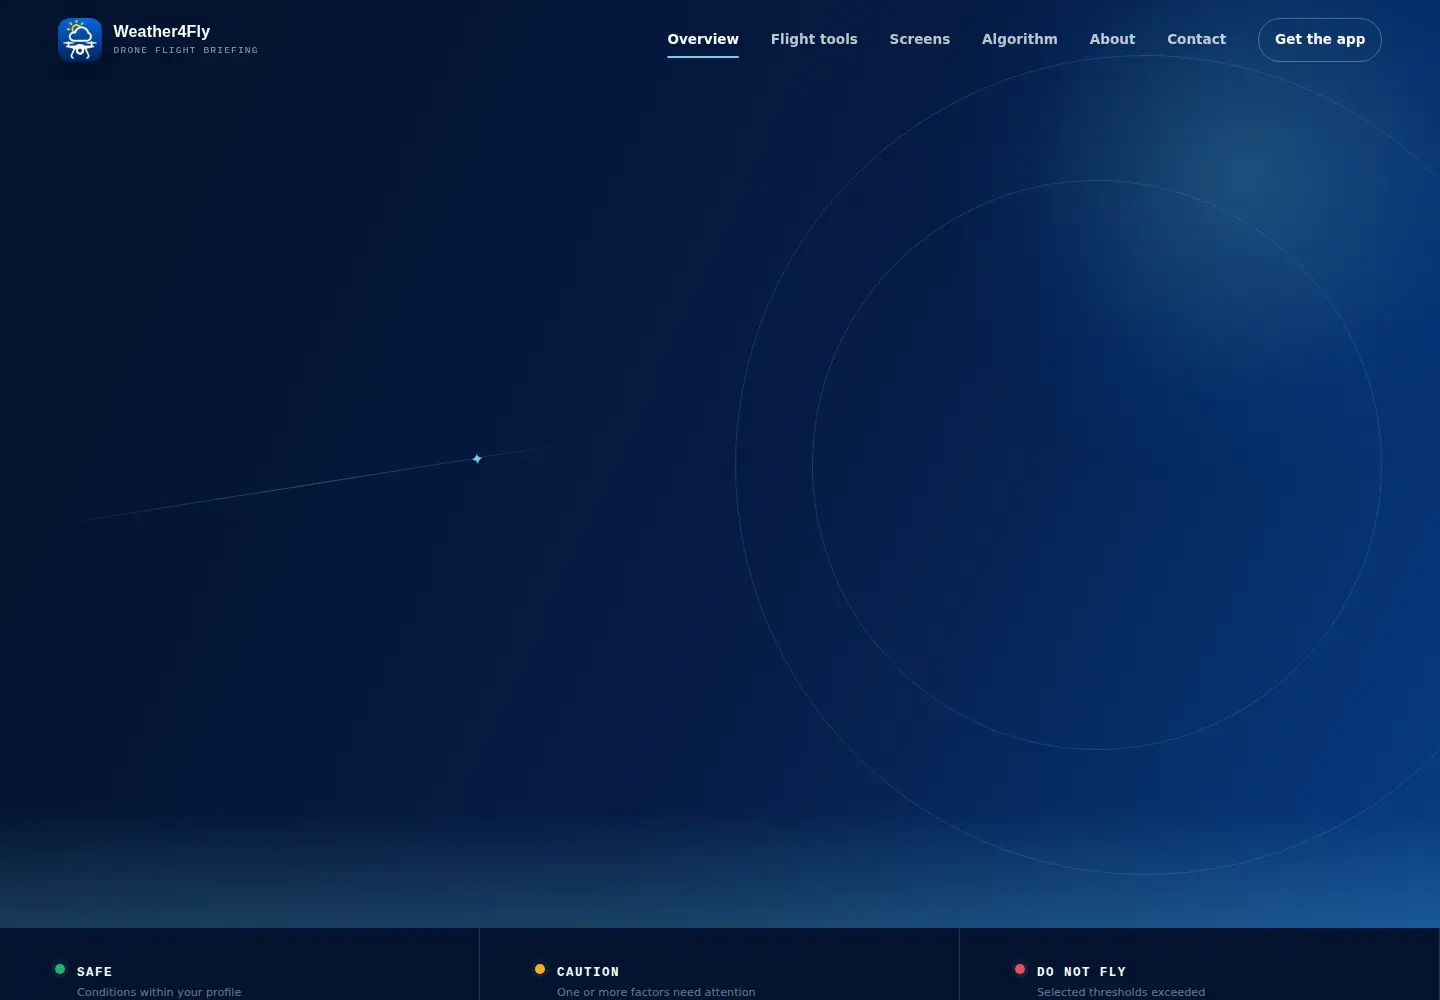Click 'Conditions within your profile' text
Screen dimensions: 1440x1000
click(x=159, y=992)
